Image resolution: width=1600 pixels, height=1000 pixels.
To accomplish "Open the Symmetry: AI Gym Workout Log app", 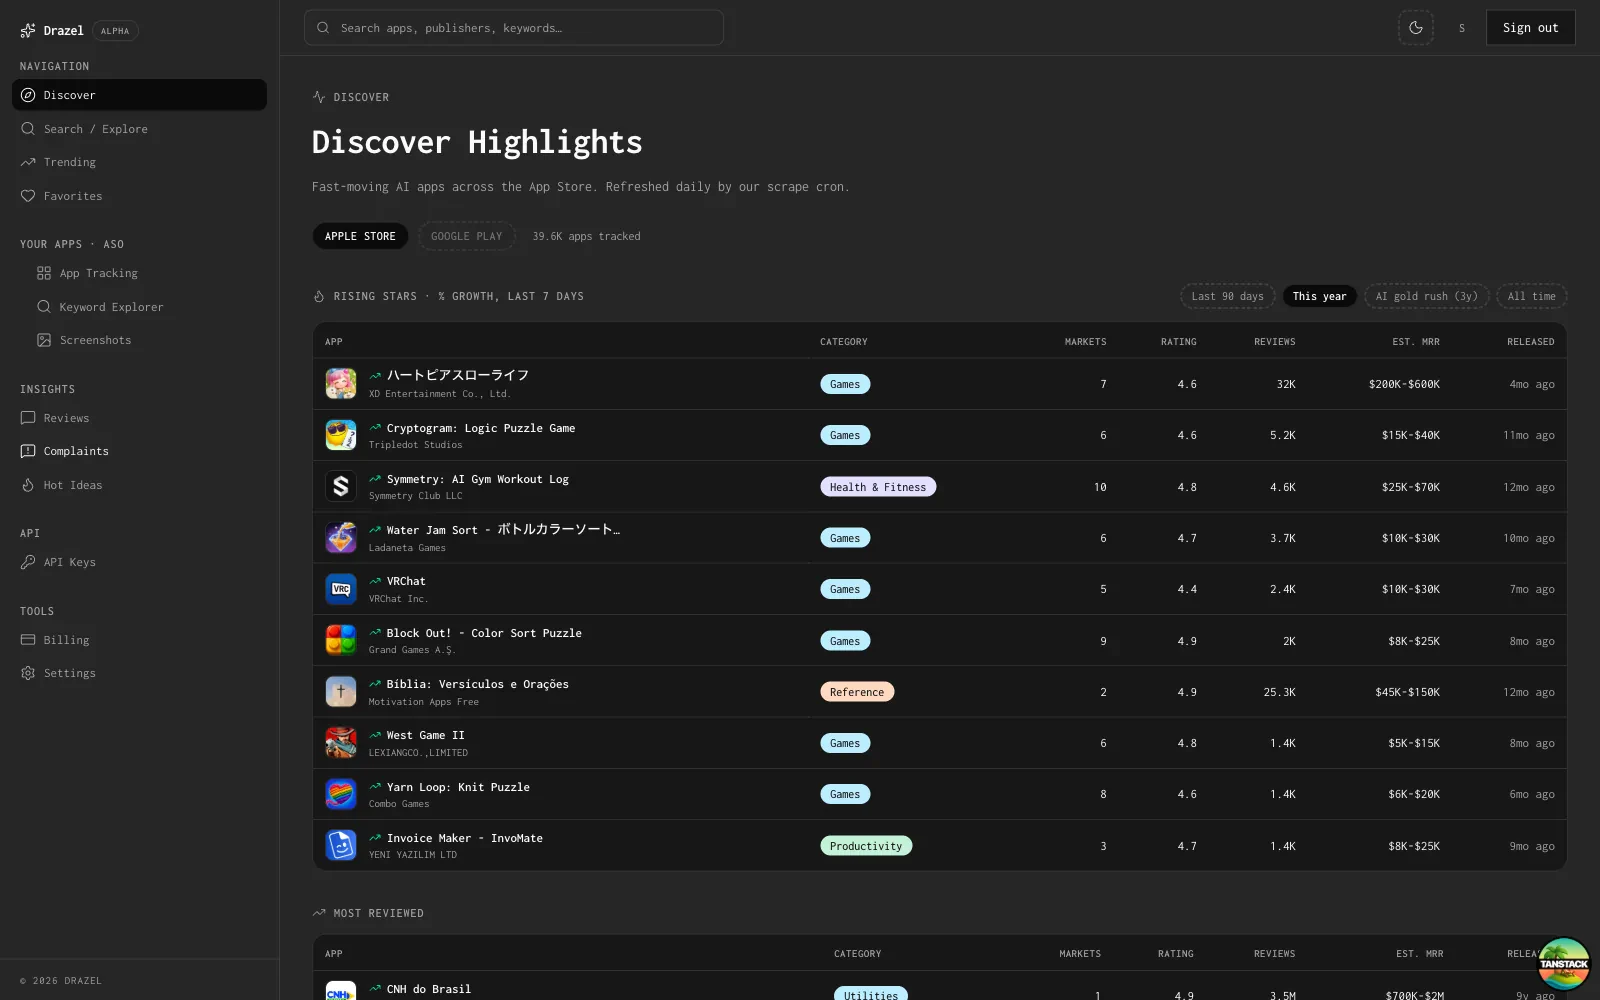I will click(478, 479).
